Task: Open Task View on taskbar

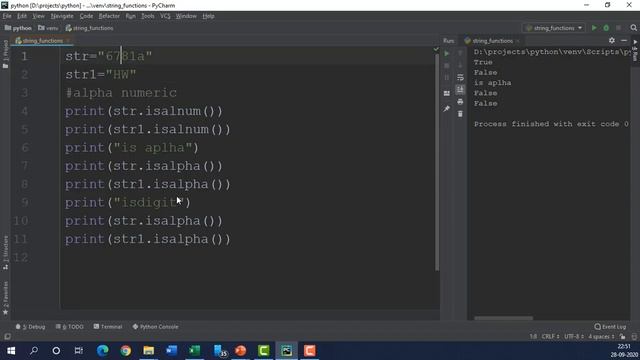Action: tap(79, 351)
